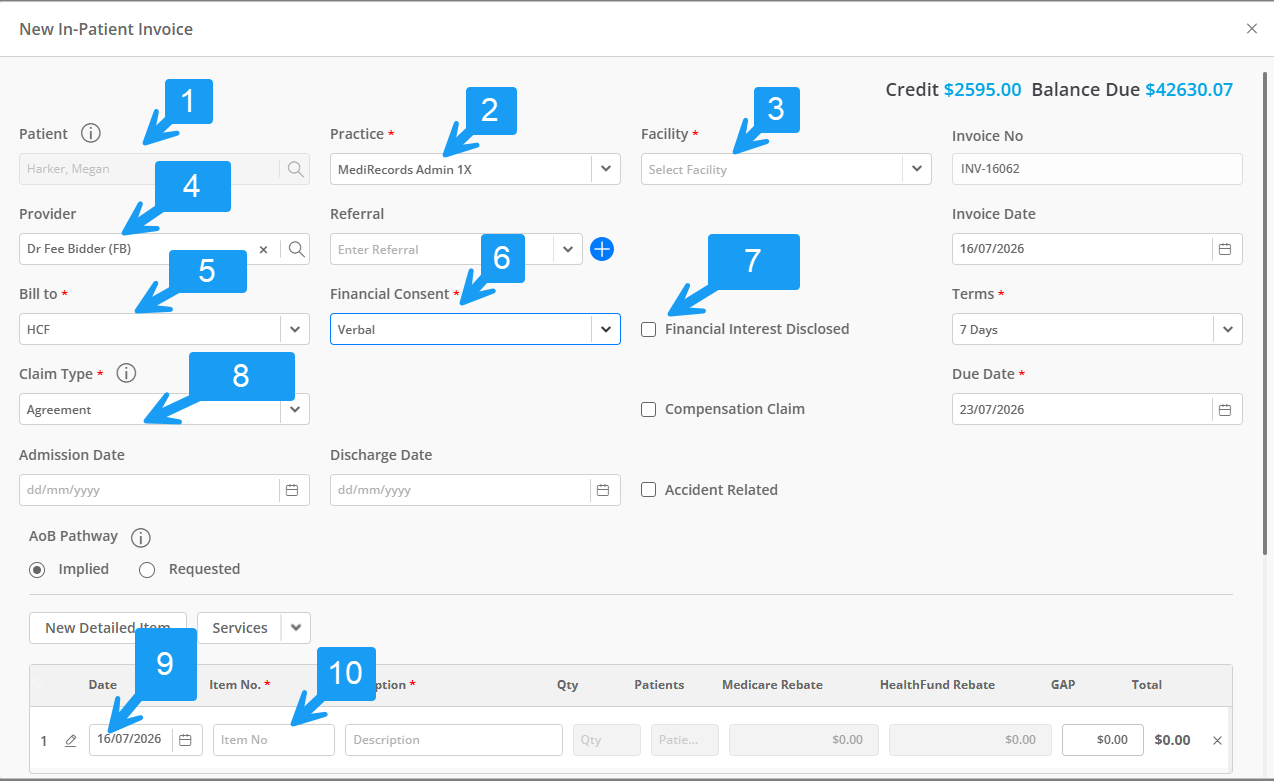Open the Invoice Date calendar icon
The image size is (1274, 781).
tap(1224, 249)
